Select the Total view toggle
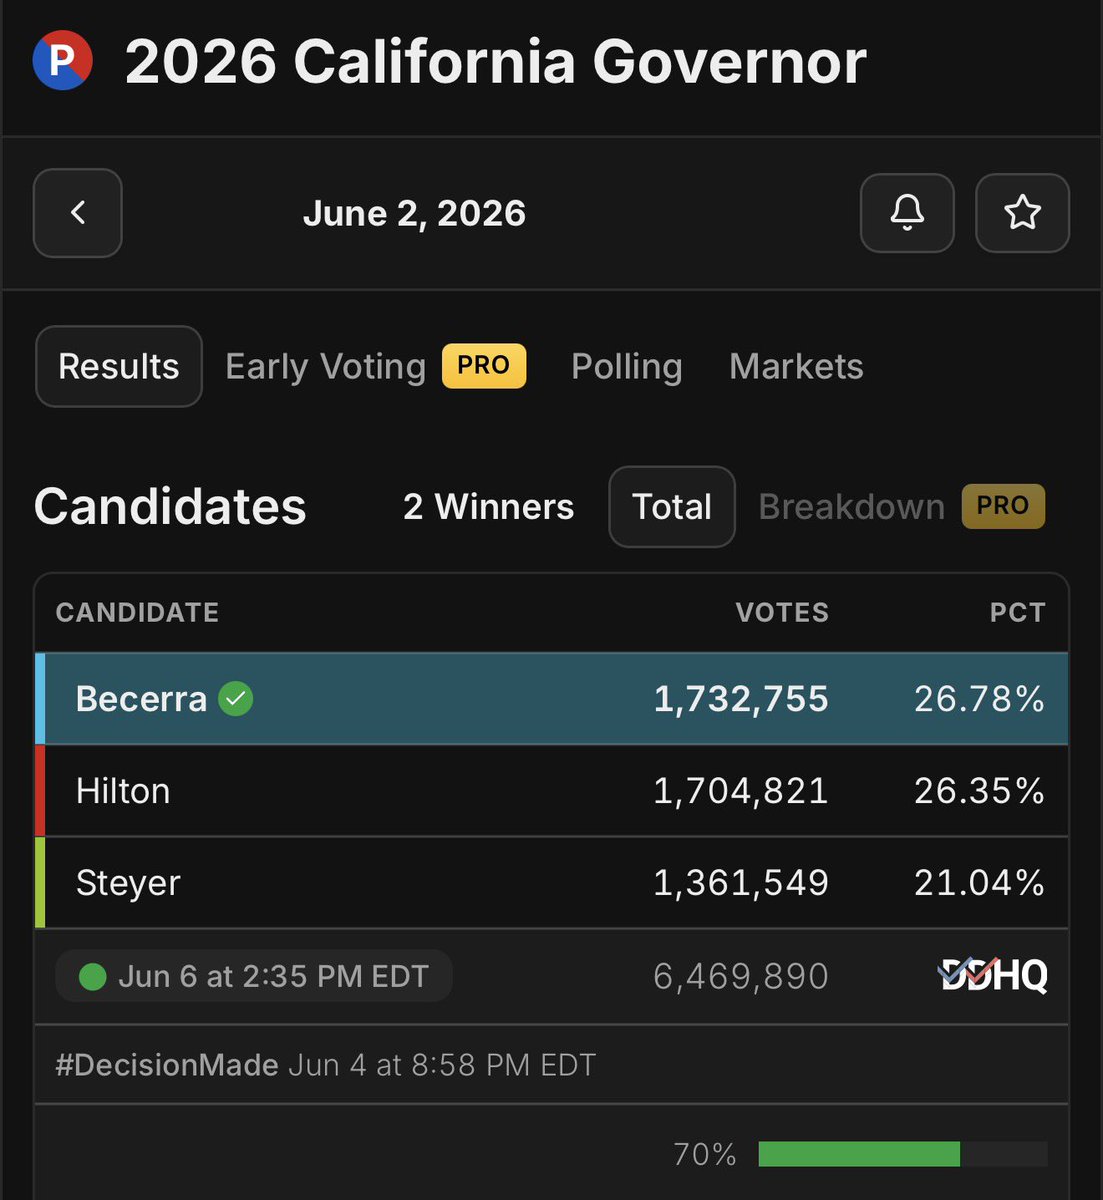 coord(672,506)
